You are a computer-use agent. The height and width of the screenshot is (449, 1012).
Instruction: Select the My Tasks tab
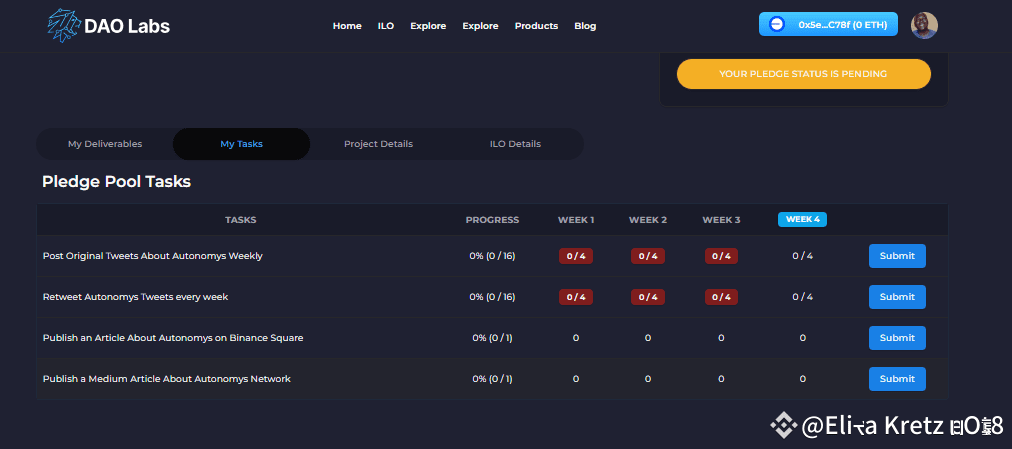click(241, 144)
